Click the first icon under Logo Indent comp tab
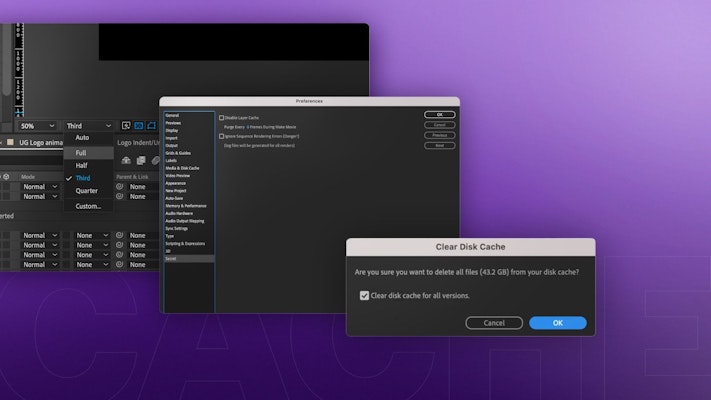The height and width of the screenshot is (400, 711). [126, 160]
